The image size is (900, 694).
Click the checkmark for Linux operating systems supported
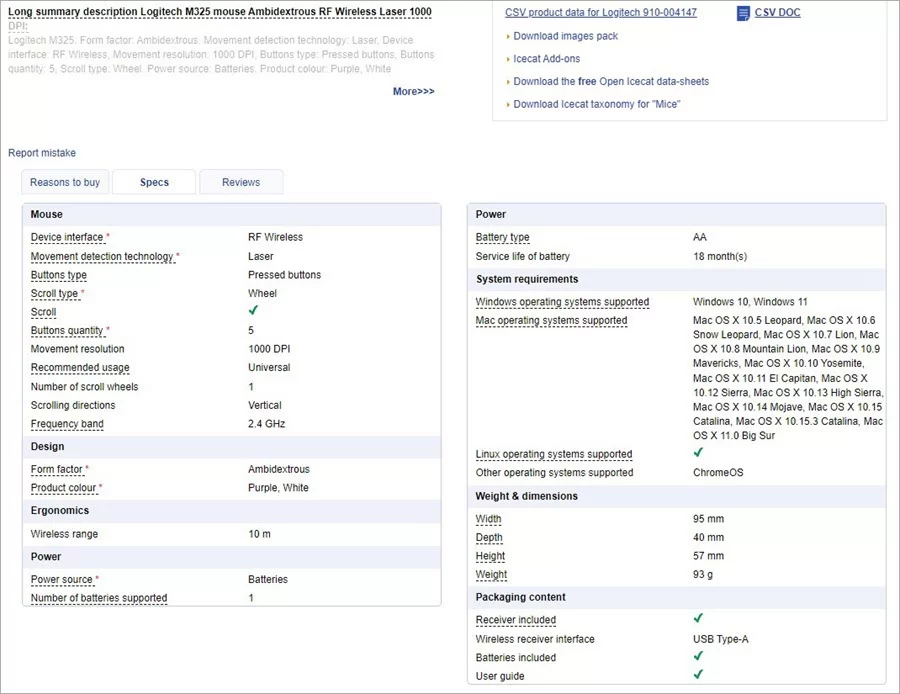[x=697, y=453]
